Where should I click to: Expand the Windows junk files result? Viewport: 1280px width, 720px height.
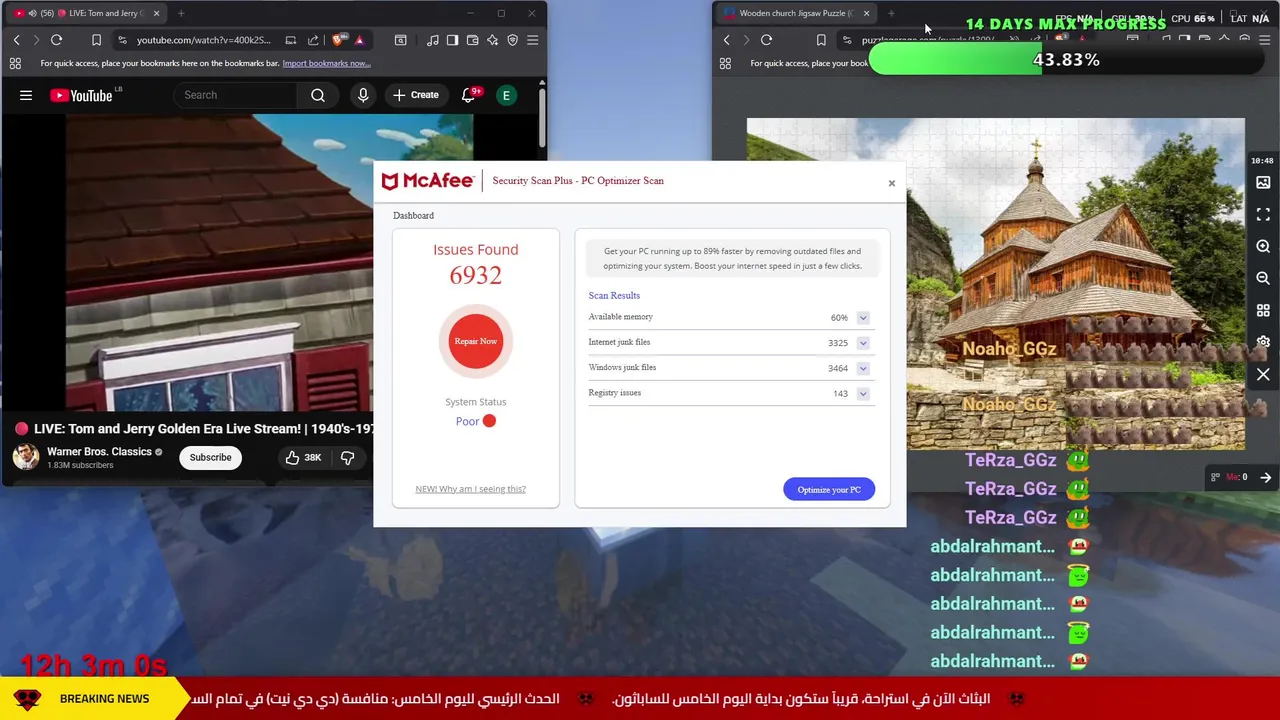pos(863,368)
